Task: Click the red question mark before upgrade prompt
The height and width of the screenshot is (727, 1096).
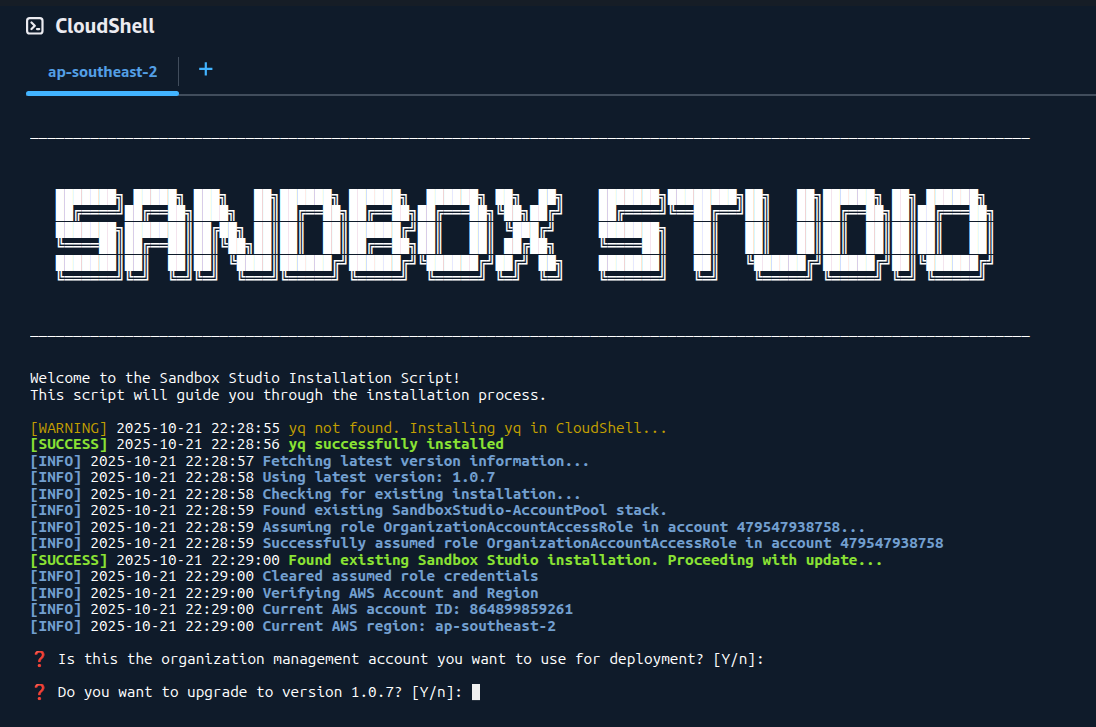Action: [x=39, y=692]
